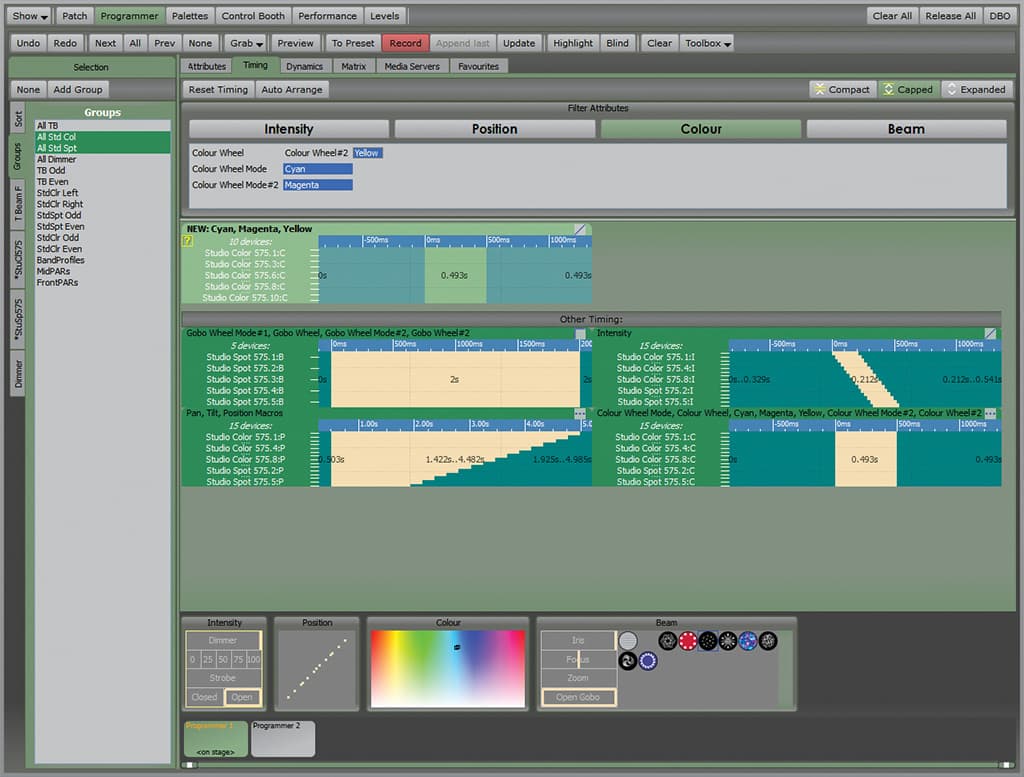Switch to the Levels tab
1024x777 pixels.
click(x=385, y=16)
